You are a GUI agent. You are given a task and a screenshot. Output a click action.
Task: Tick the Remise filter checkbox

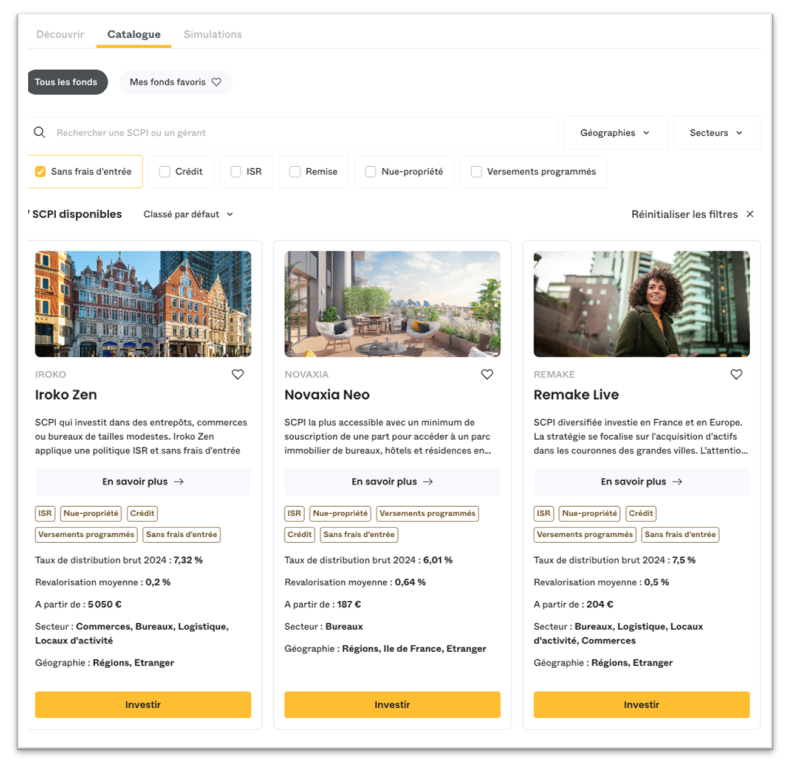295,172
